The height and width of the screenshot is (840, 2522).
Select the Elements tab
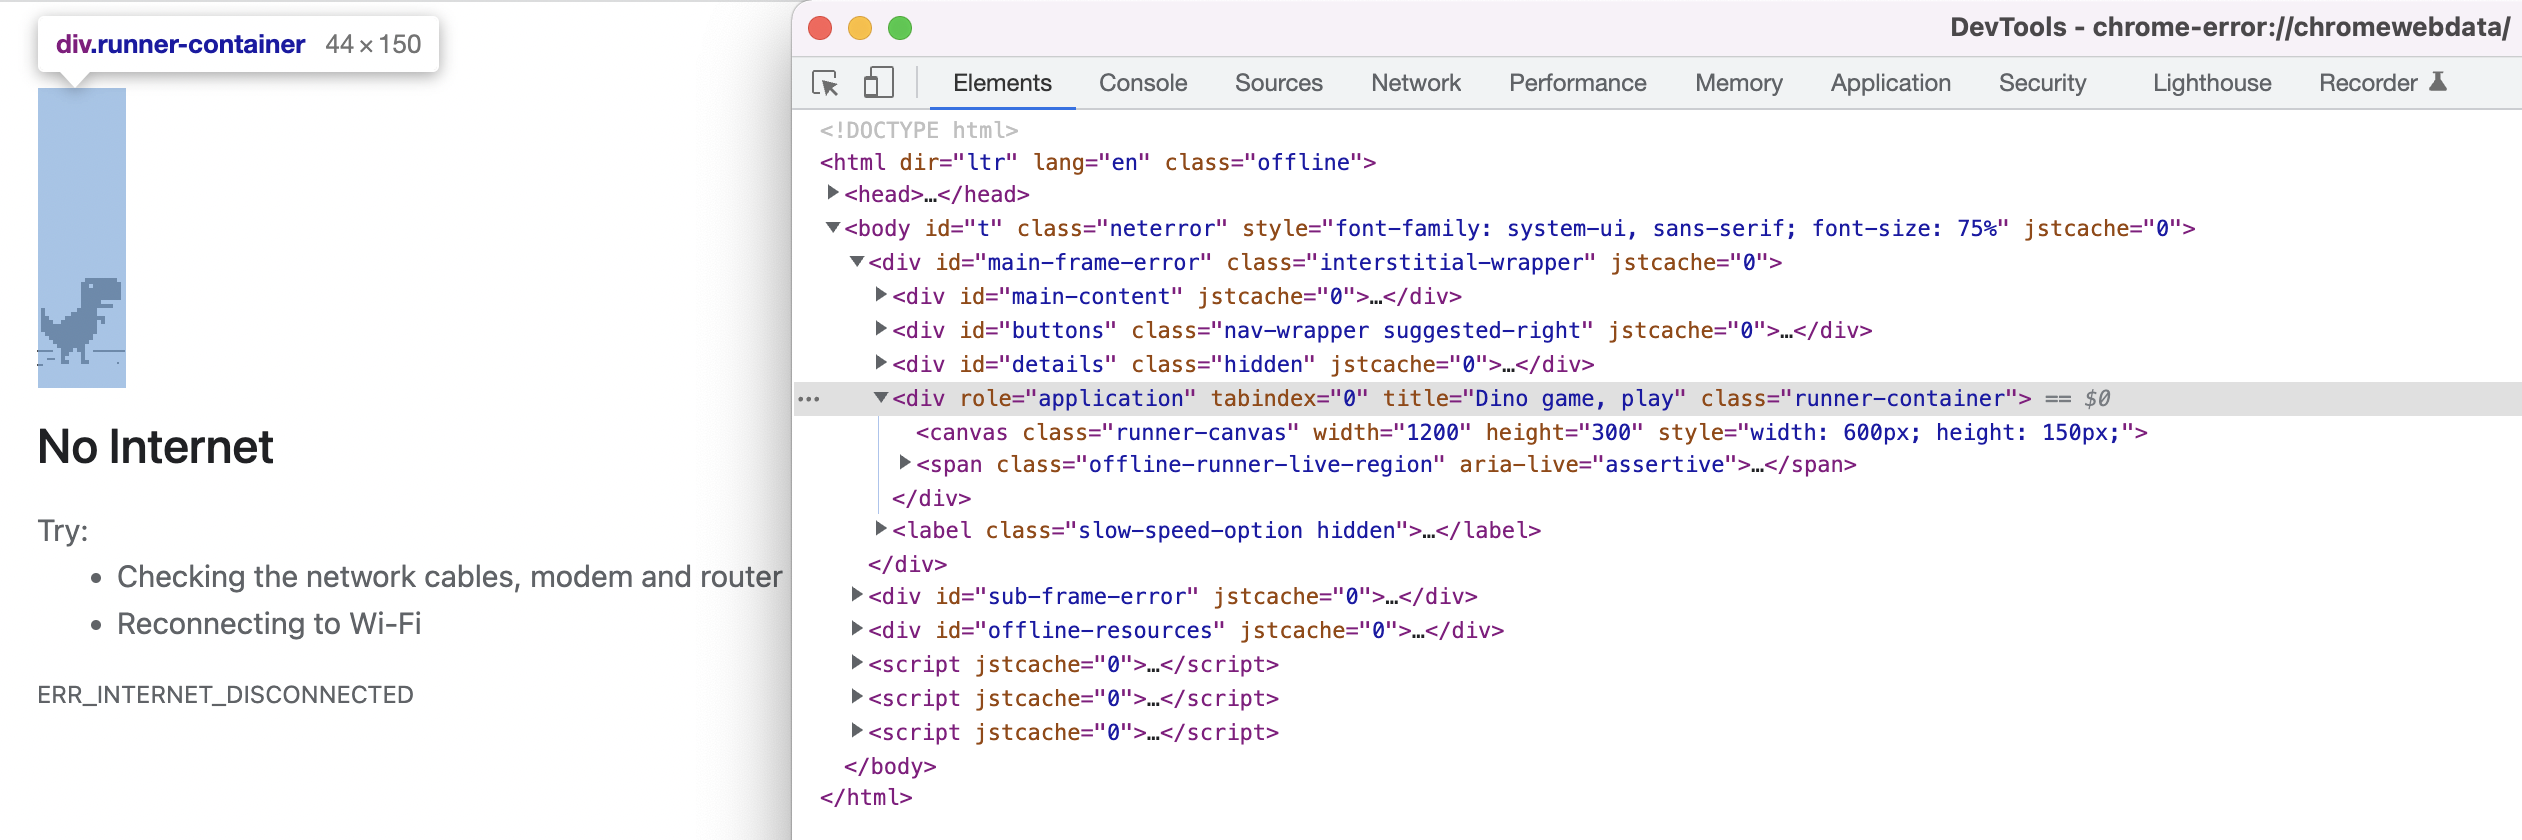tap(1002, 83)
